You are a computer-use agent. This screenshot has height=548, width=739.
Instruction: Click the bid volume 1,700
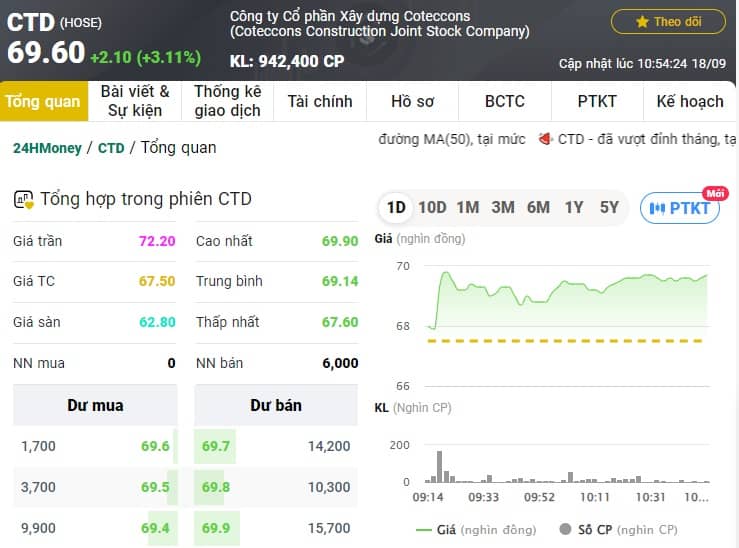(x=38, y=446)
